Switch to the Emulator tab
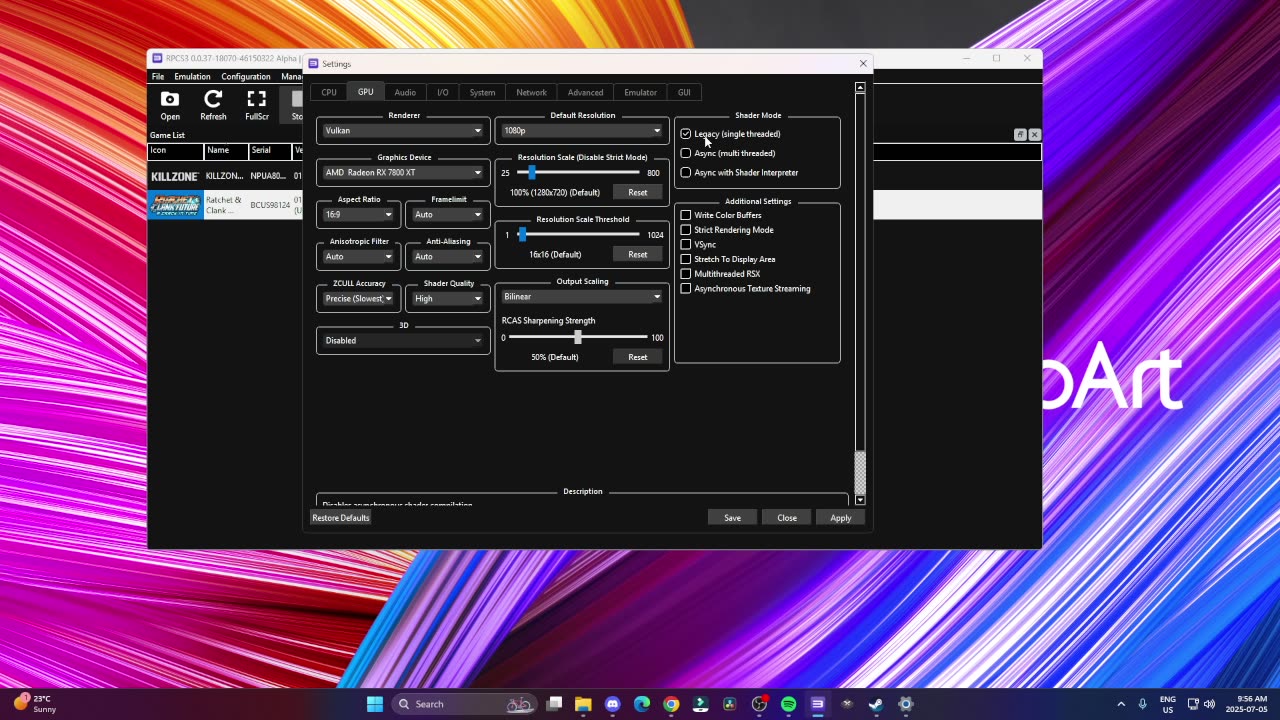Viewport: 1280px width, 720px height. (x=640, y=93)
